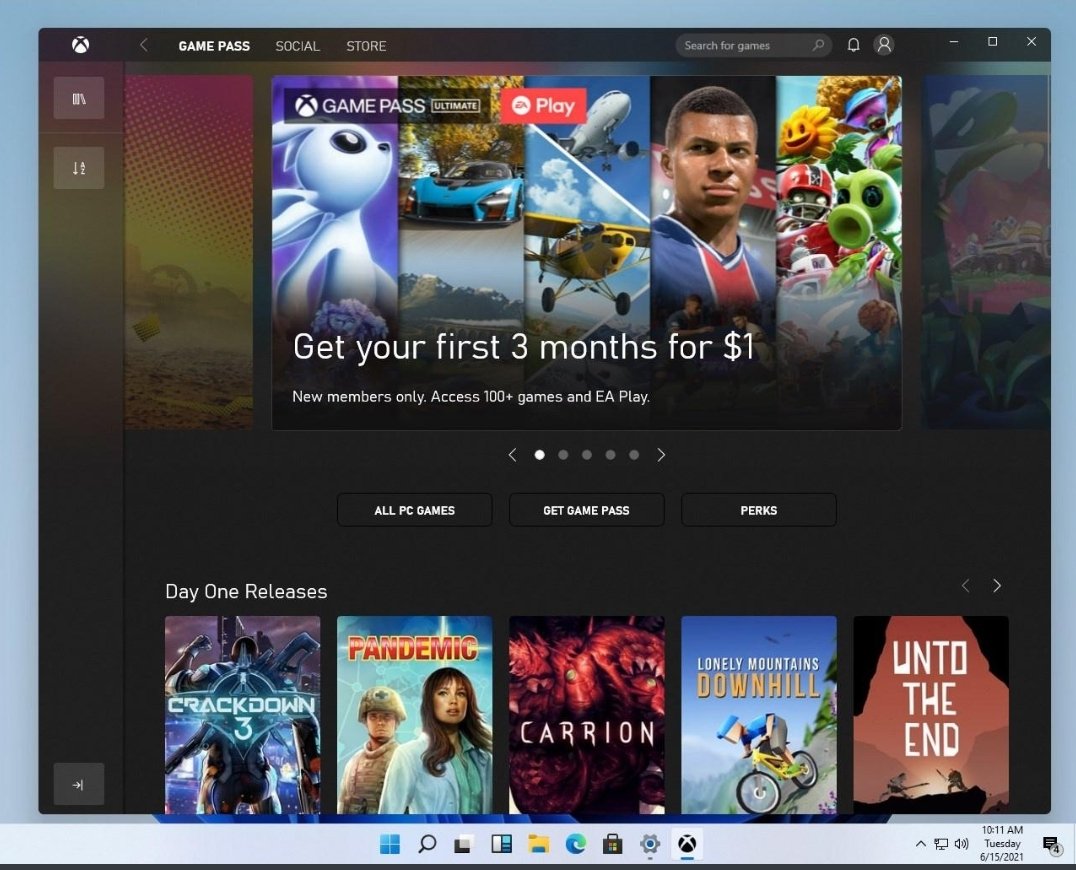The width and height of the screenshot is (1076, 870).
Task: Open the profile account icon
Action: point(885,45)
